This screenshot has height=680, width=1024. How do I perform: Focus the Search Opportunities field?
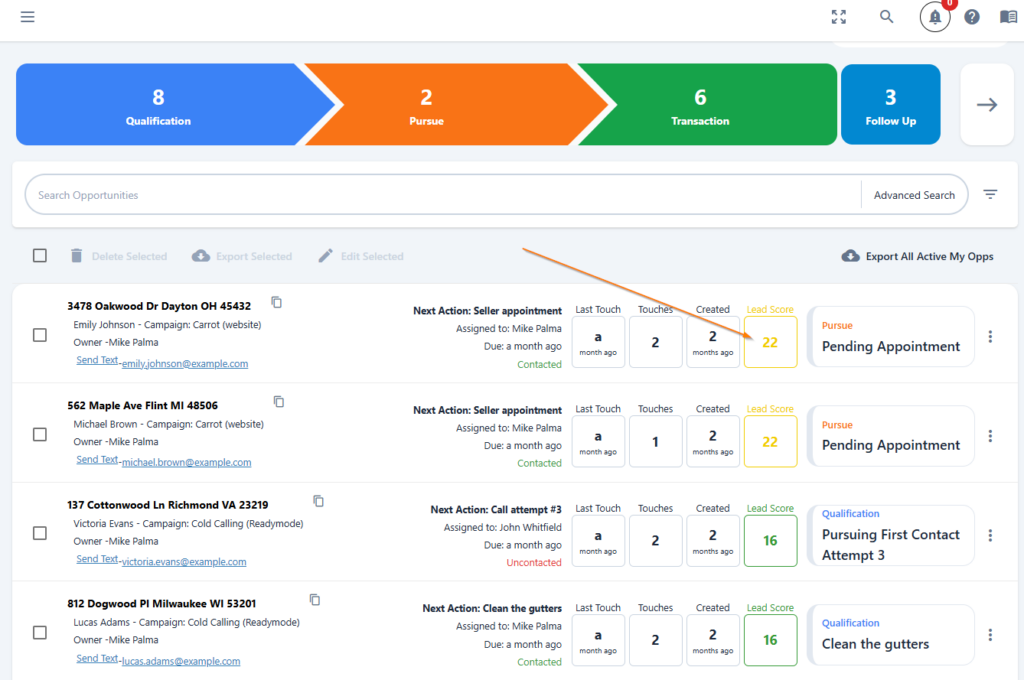pos(444,195)
